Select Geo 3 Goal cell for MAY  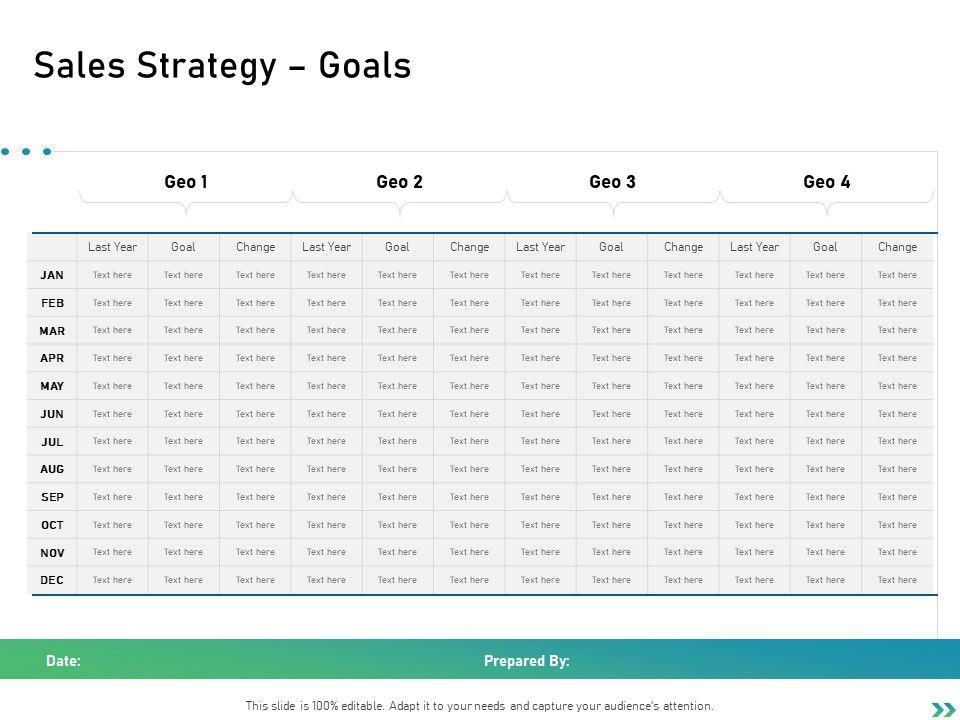coord(611,386)
